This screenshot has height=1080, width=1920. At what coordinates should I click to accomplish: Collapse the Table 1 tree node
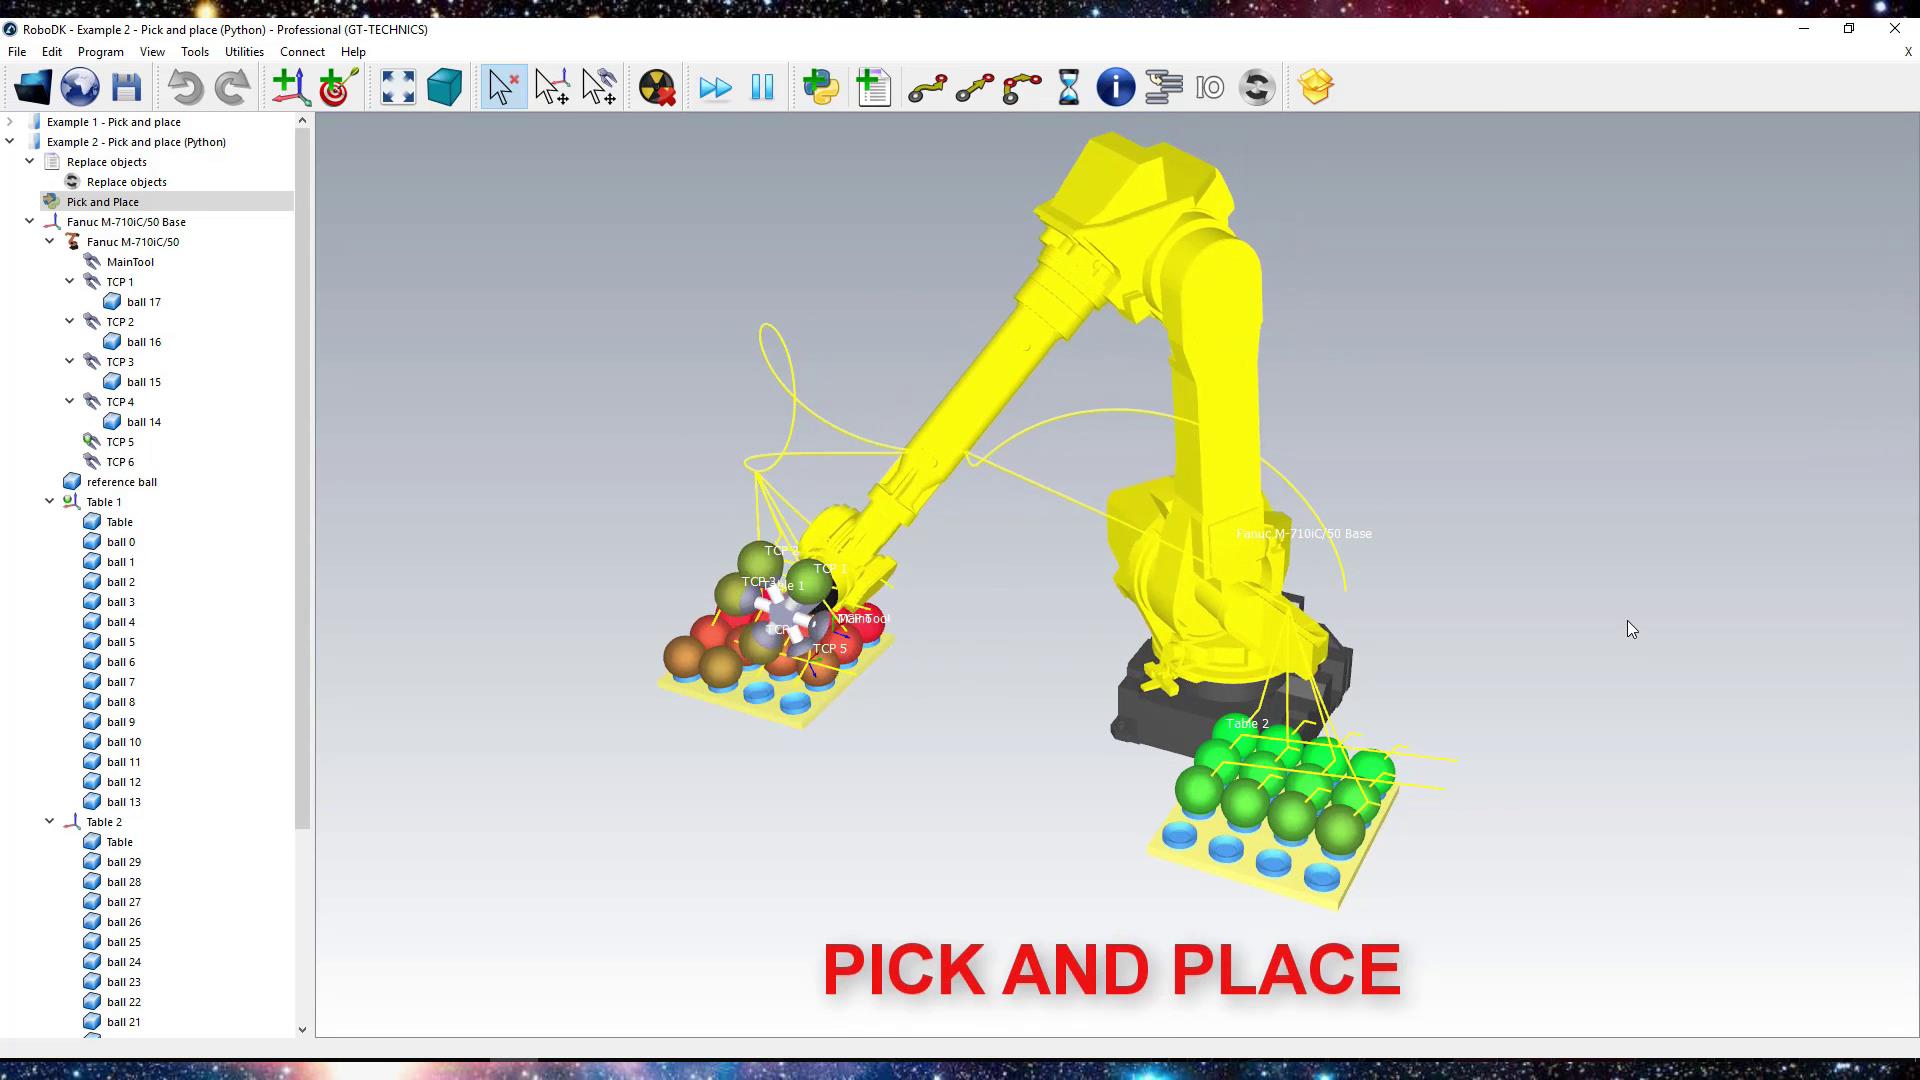point(49,501)
